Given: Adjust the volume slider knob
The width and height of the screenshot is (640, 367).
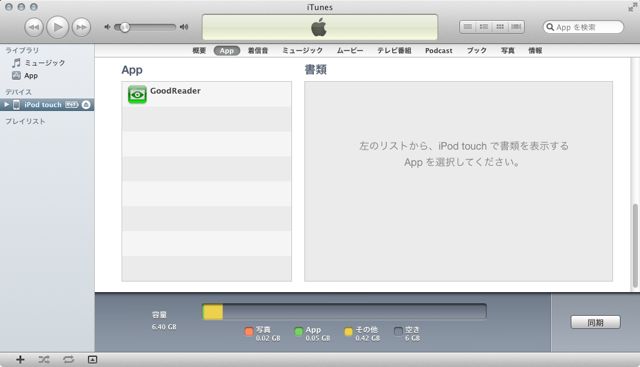Looking at the screenshot, I should [124, 27].
